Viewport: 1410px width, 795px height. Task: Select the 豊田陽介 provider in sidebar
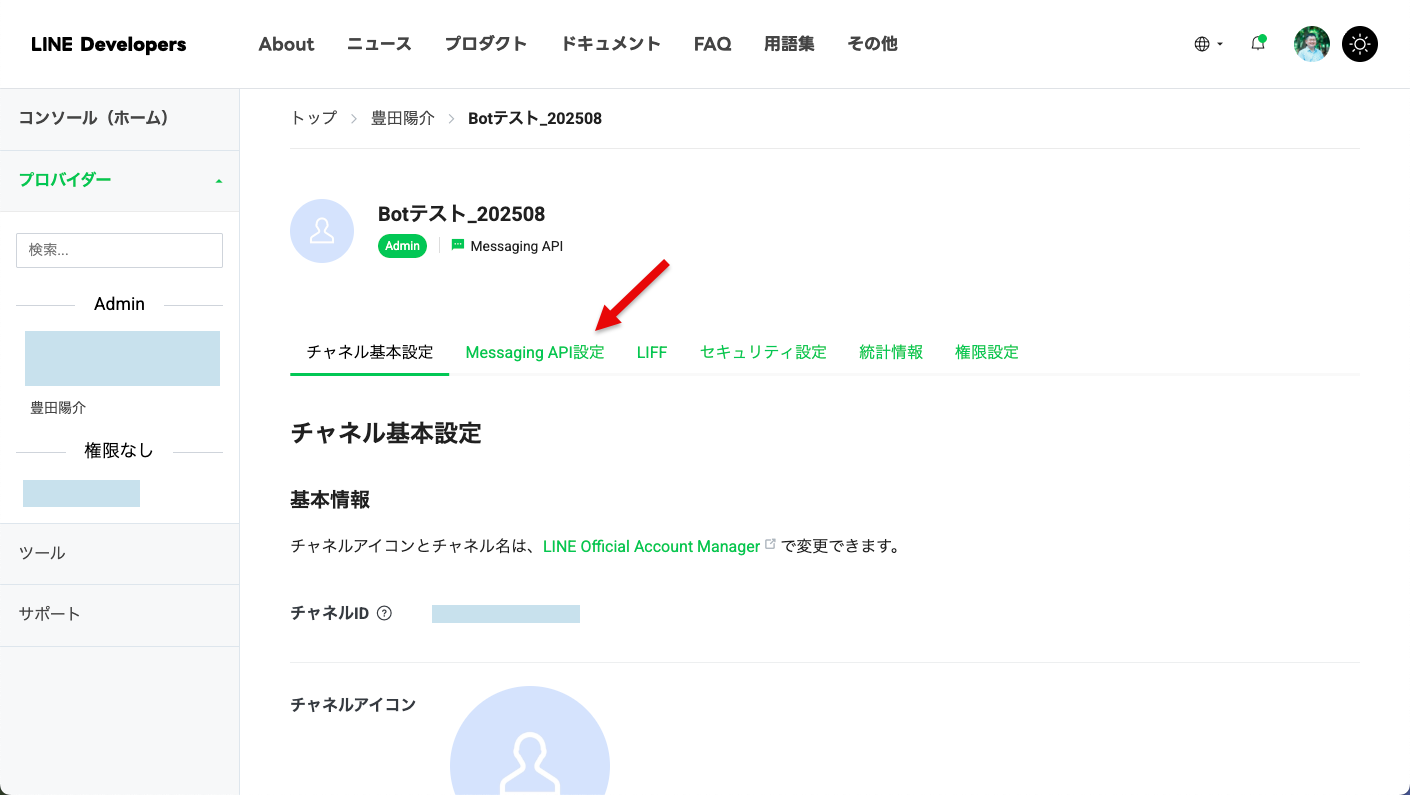(x=59, y=408)
